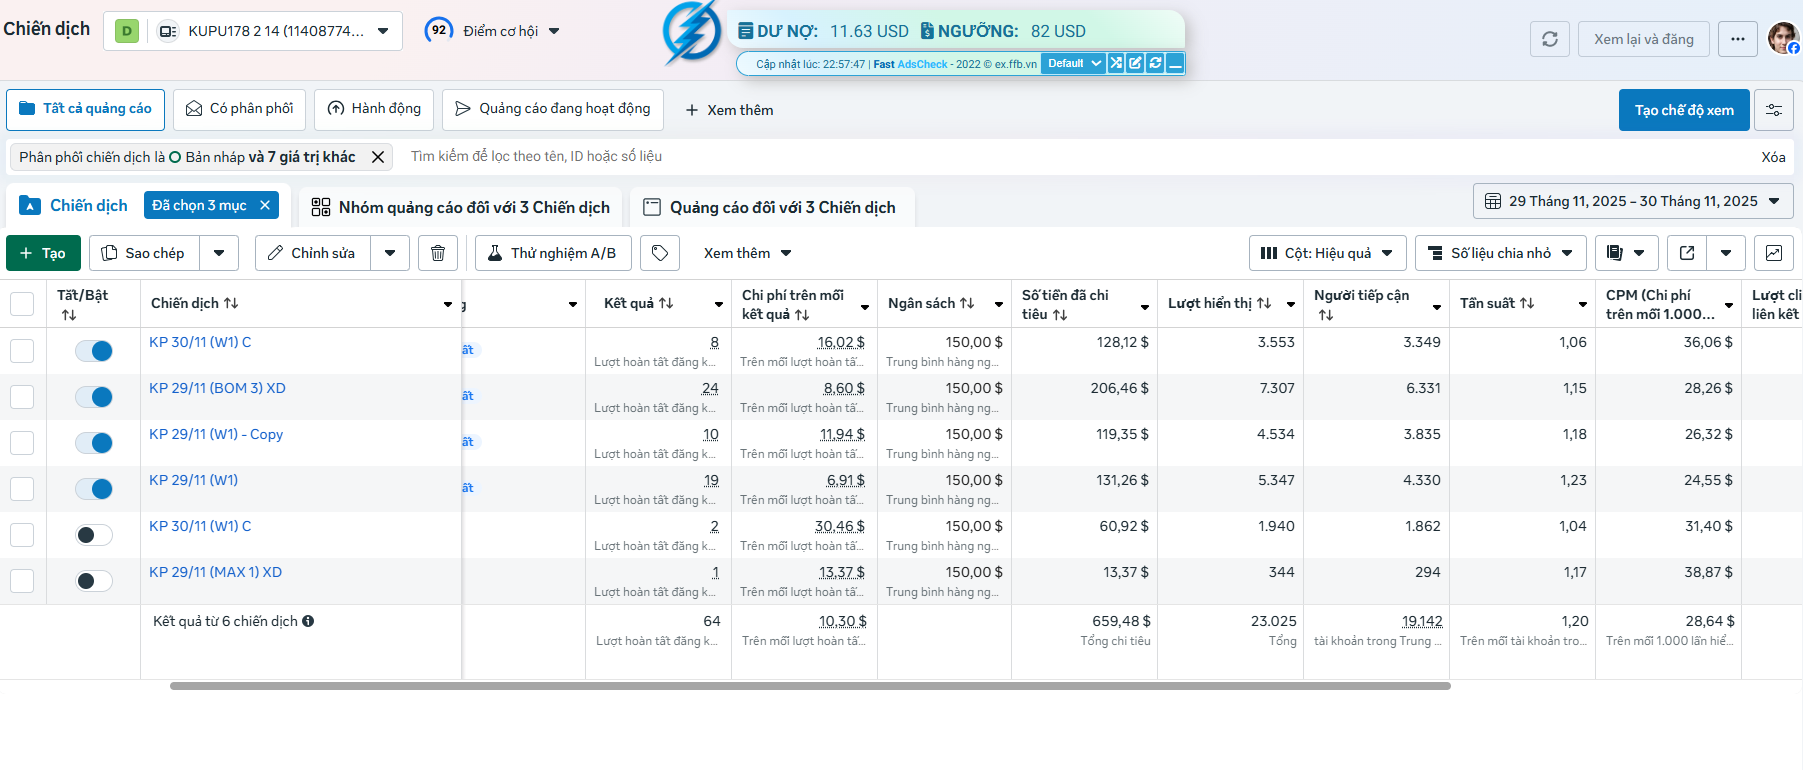Open the date range picker dropdown
The height and width of the screenshot is (770, 1803).
1633,201
